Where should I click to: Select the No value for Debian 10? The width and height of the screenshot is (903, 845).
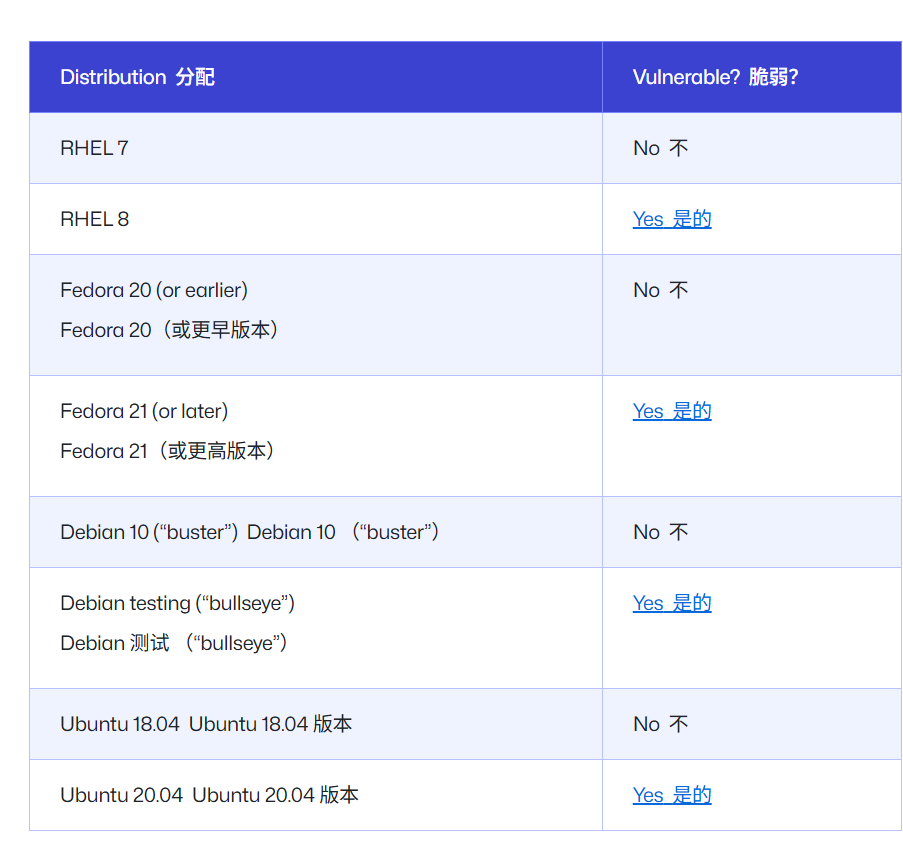point(661,532)
